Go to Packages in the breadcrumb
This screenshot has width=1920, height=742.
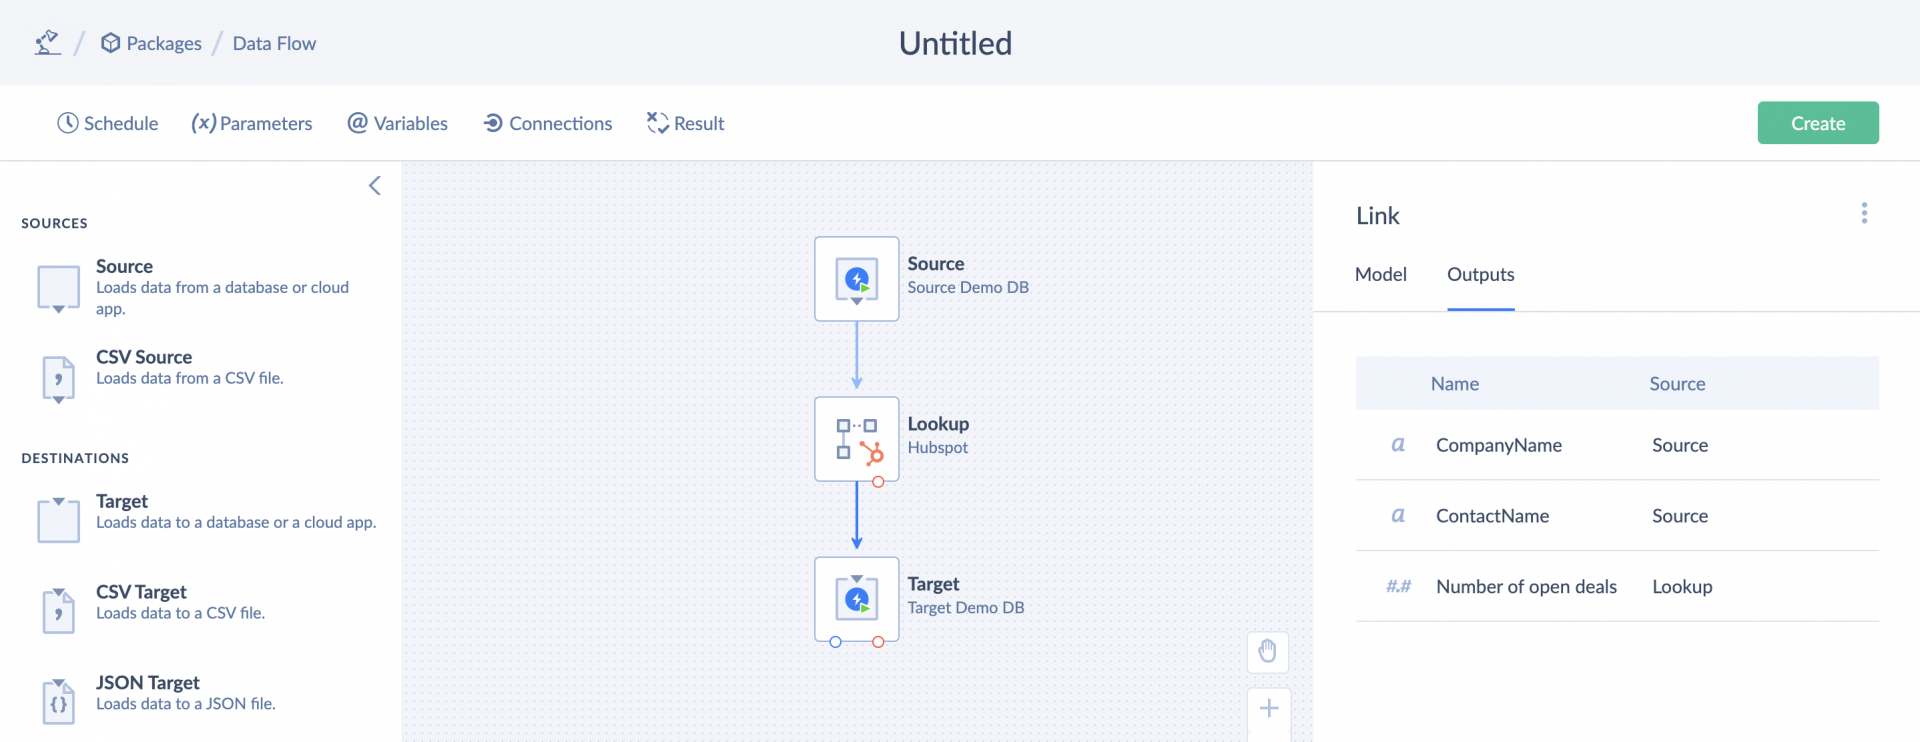click(152, 43)
